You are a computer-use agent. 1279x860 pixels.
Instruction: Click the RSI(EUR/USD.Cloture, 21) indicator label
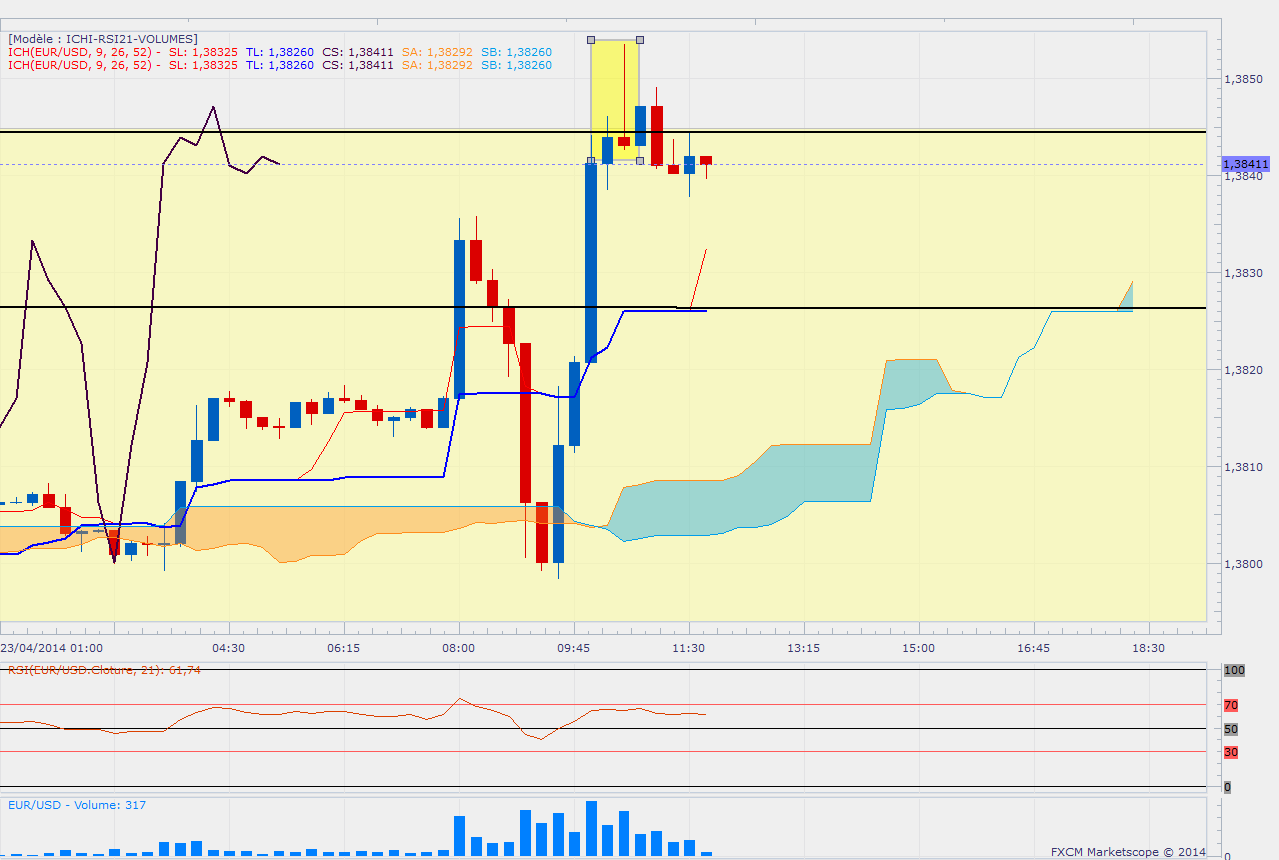105,670
